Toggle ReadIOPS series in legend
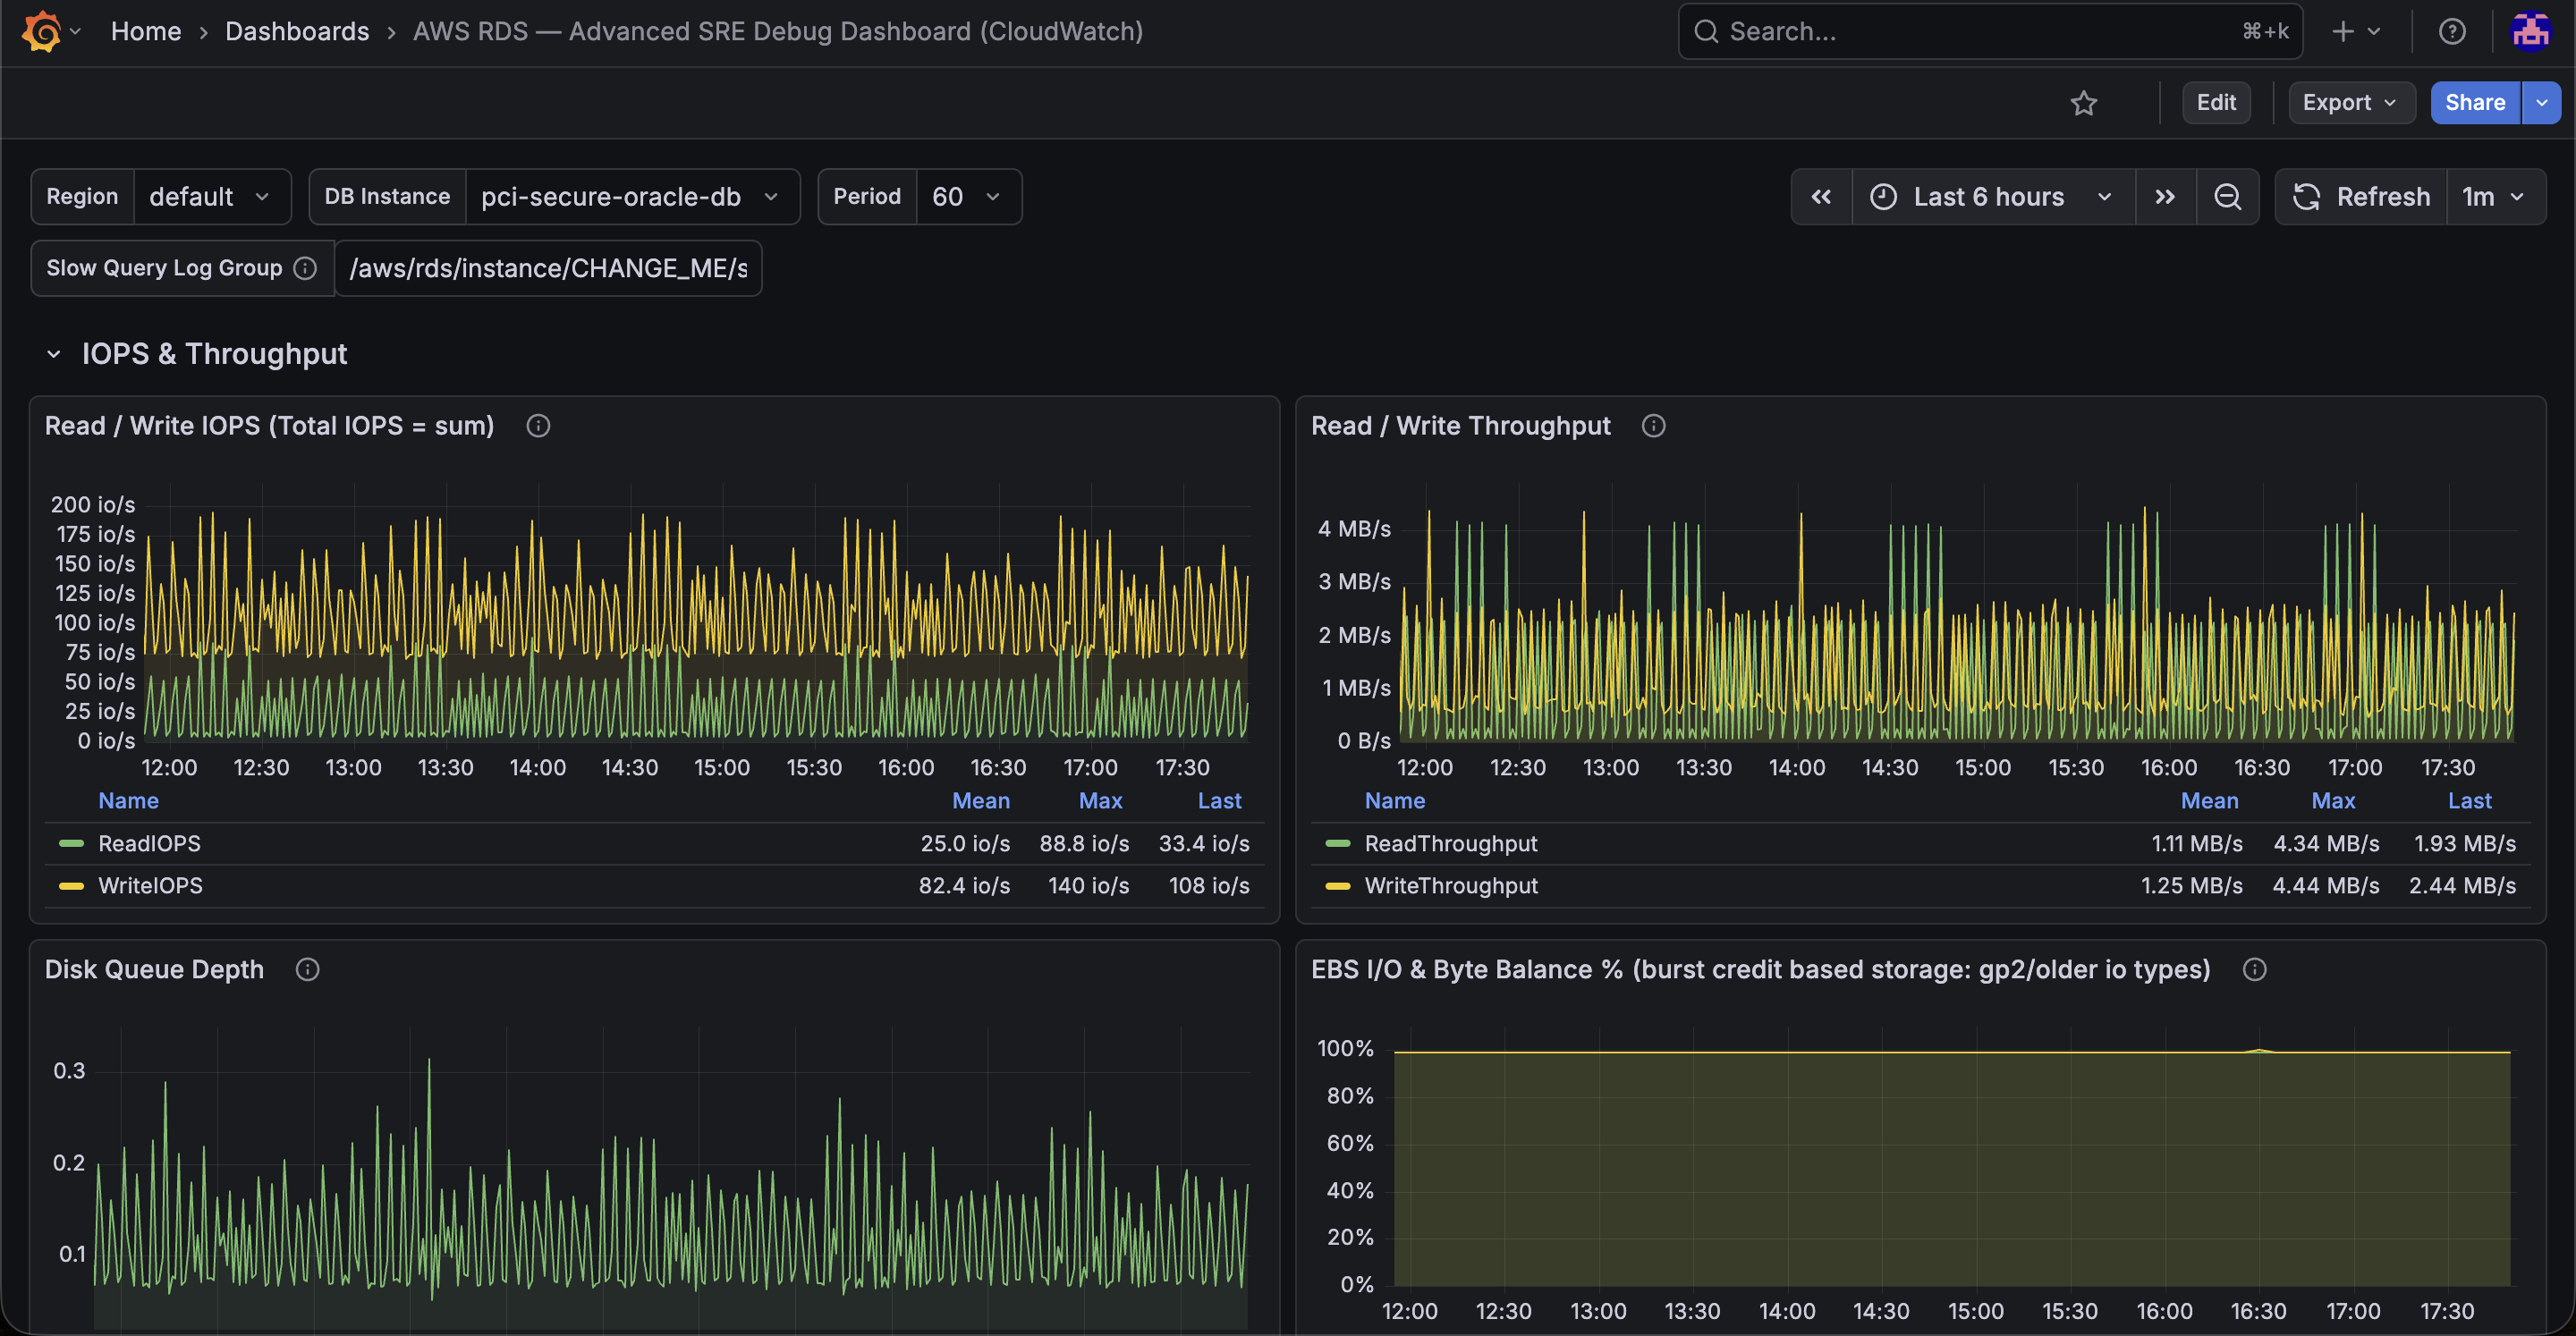2576x1336 pixels. tap(149, 843)
